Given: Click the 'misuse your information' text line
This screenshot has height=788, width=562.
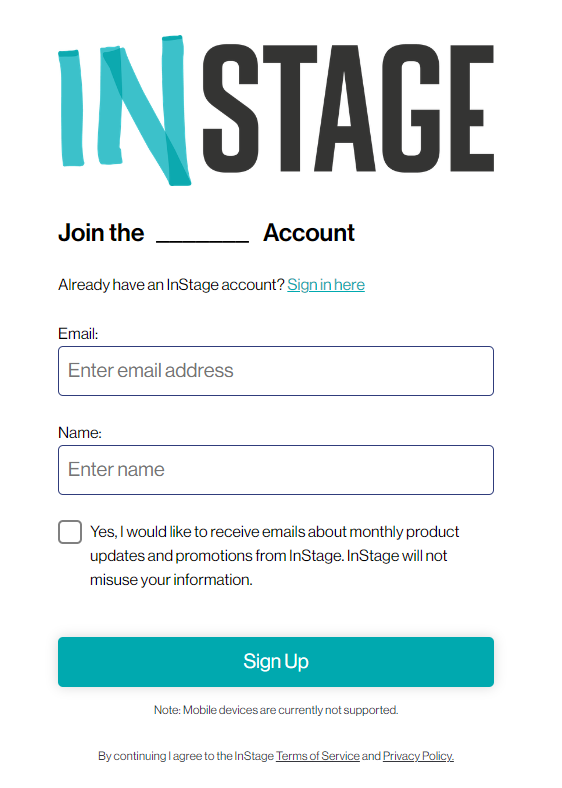Looking at the screenshot, I should pos(171,580).
